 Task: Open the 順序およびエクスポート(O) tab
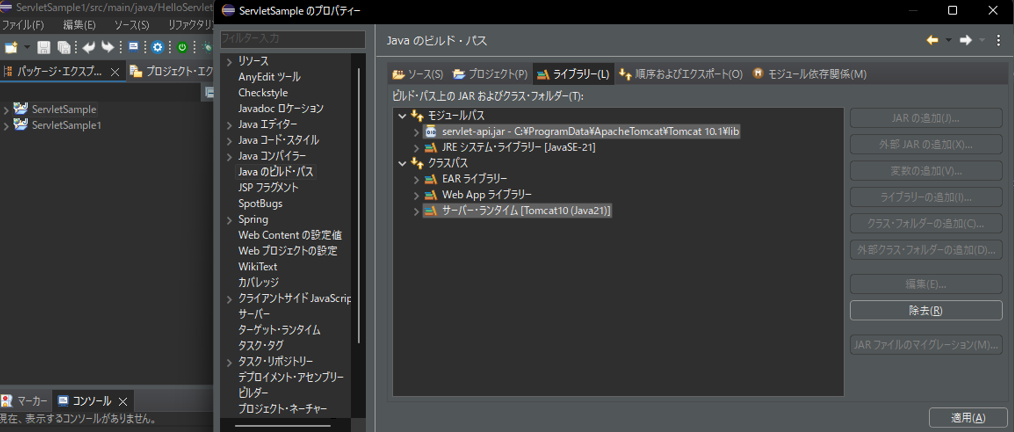click(681, 74)
